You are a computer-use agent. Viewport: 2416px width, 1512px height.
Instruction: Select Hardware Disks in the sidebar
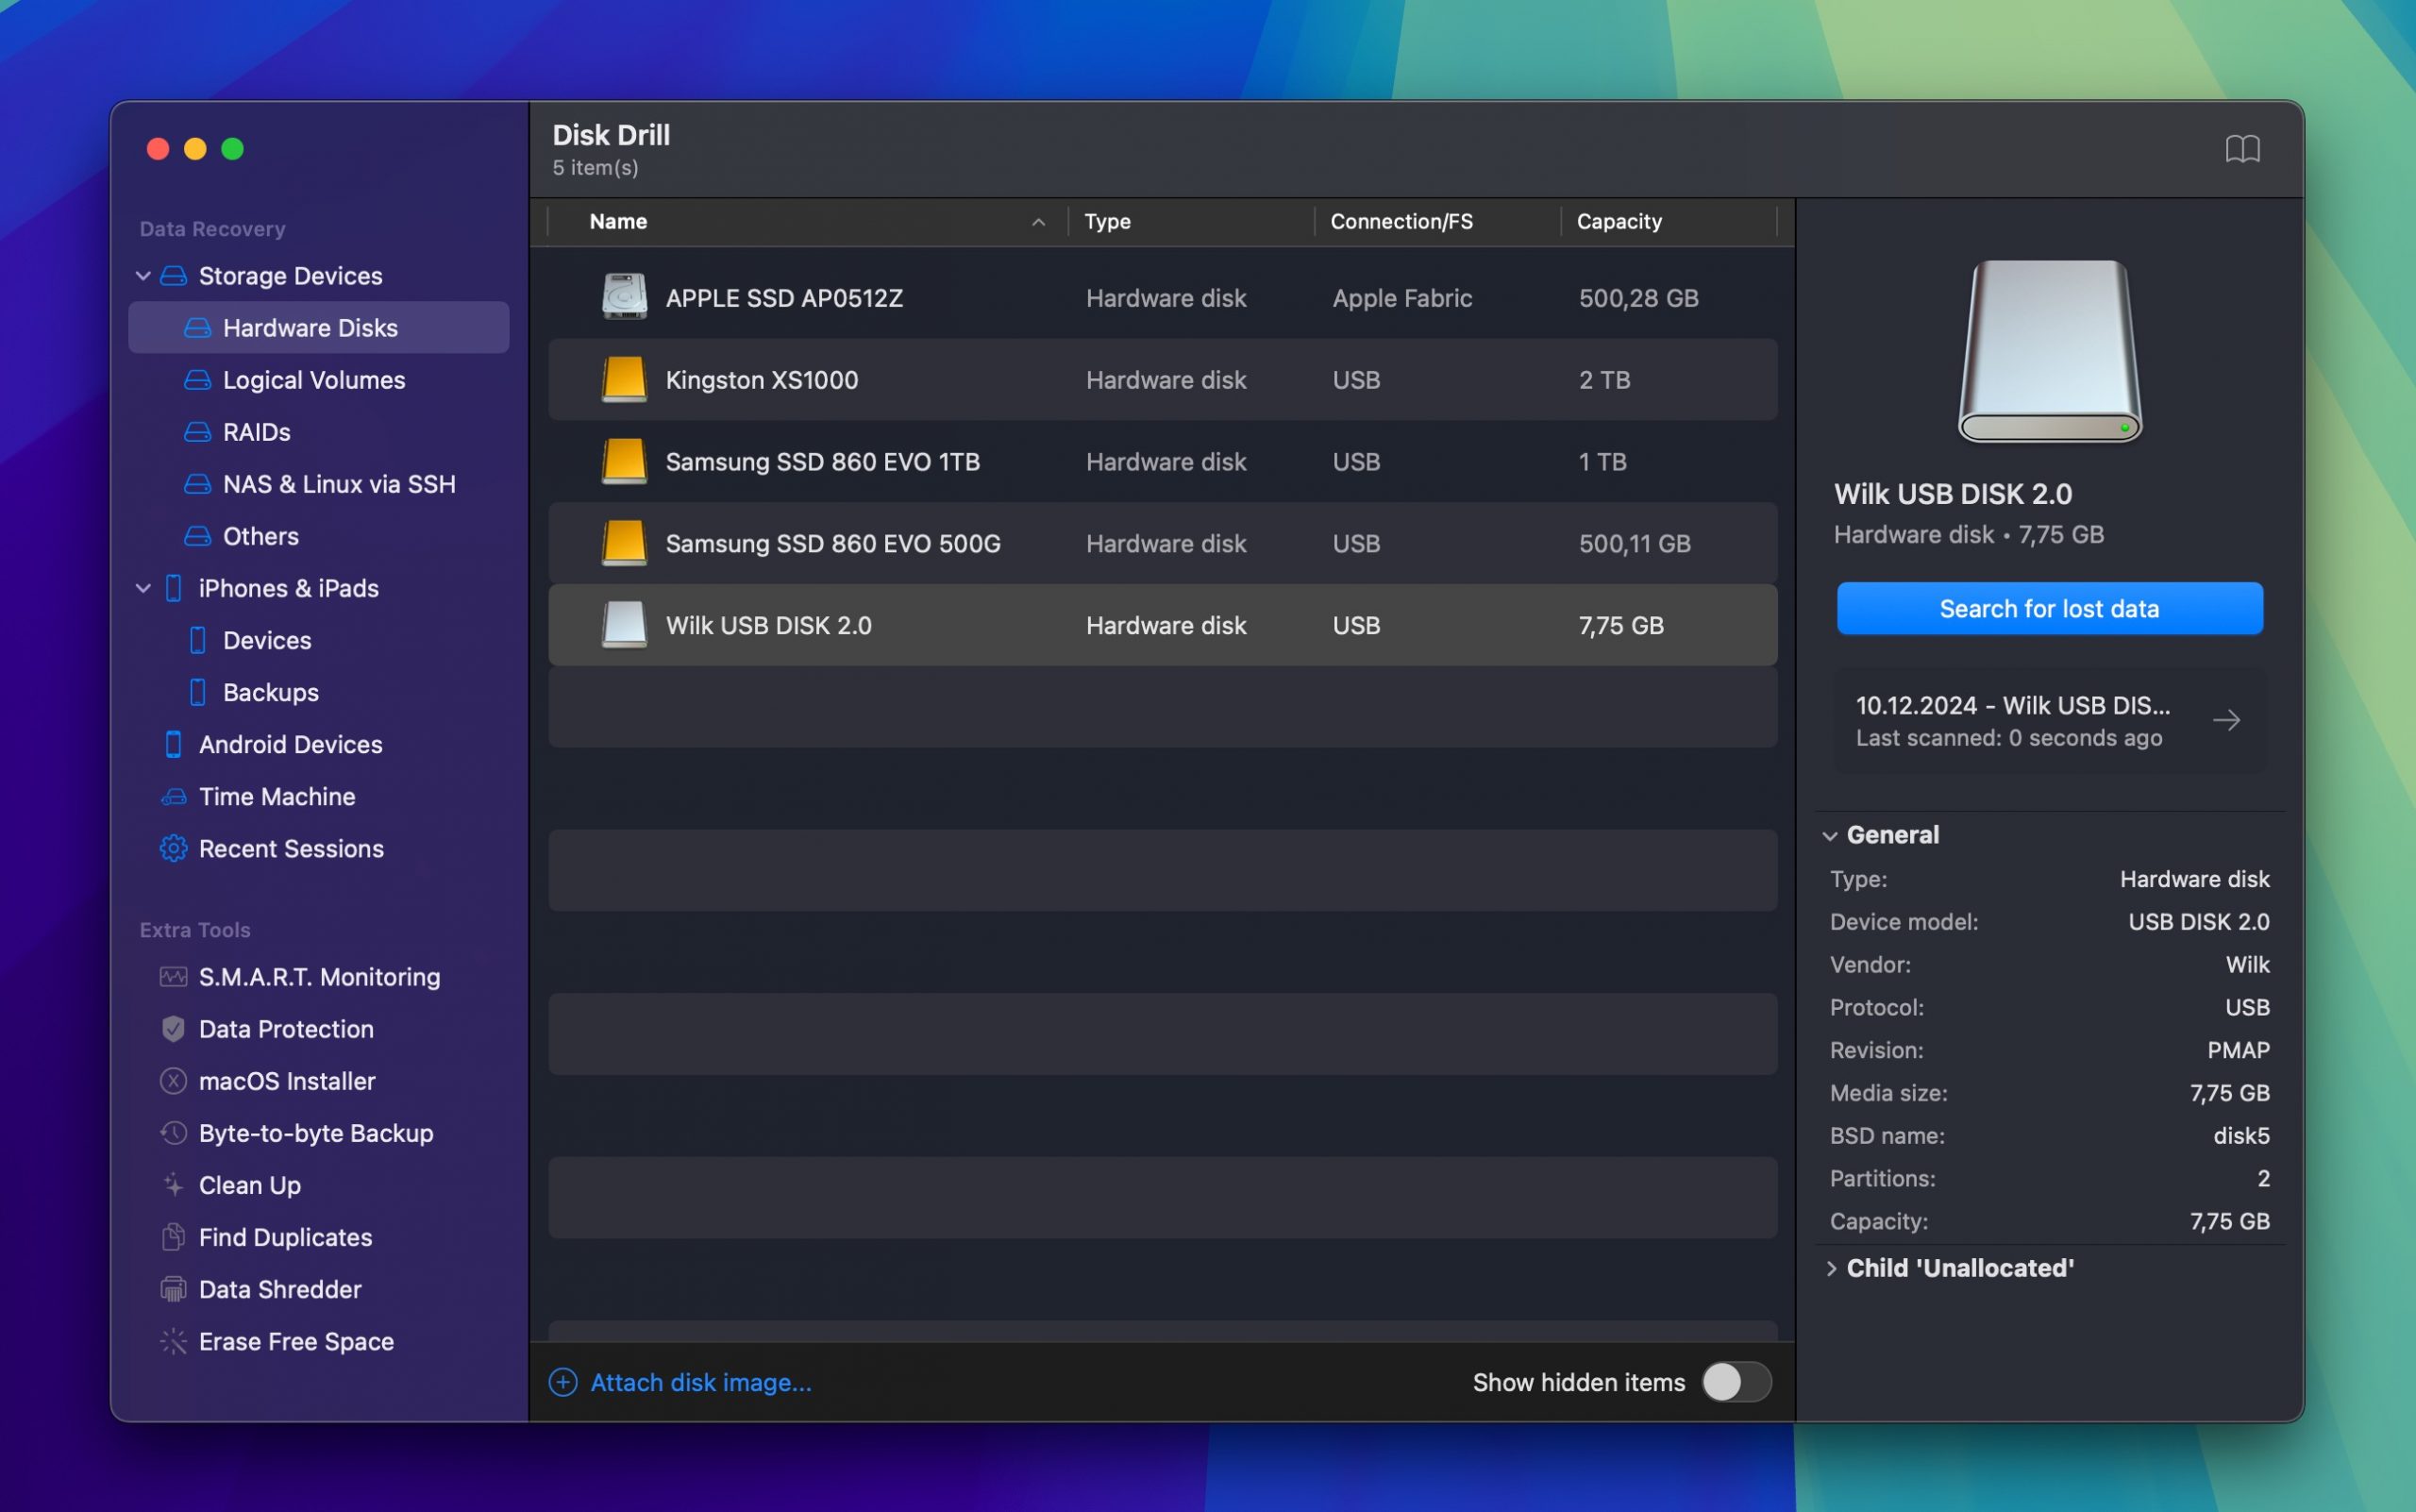(318, 327)
